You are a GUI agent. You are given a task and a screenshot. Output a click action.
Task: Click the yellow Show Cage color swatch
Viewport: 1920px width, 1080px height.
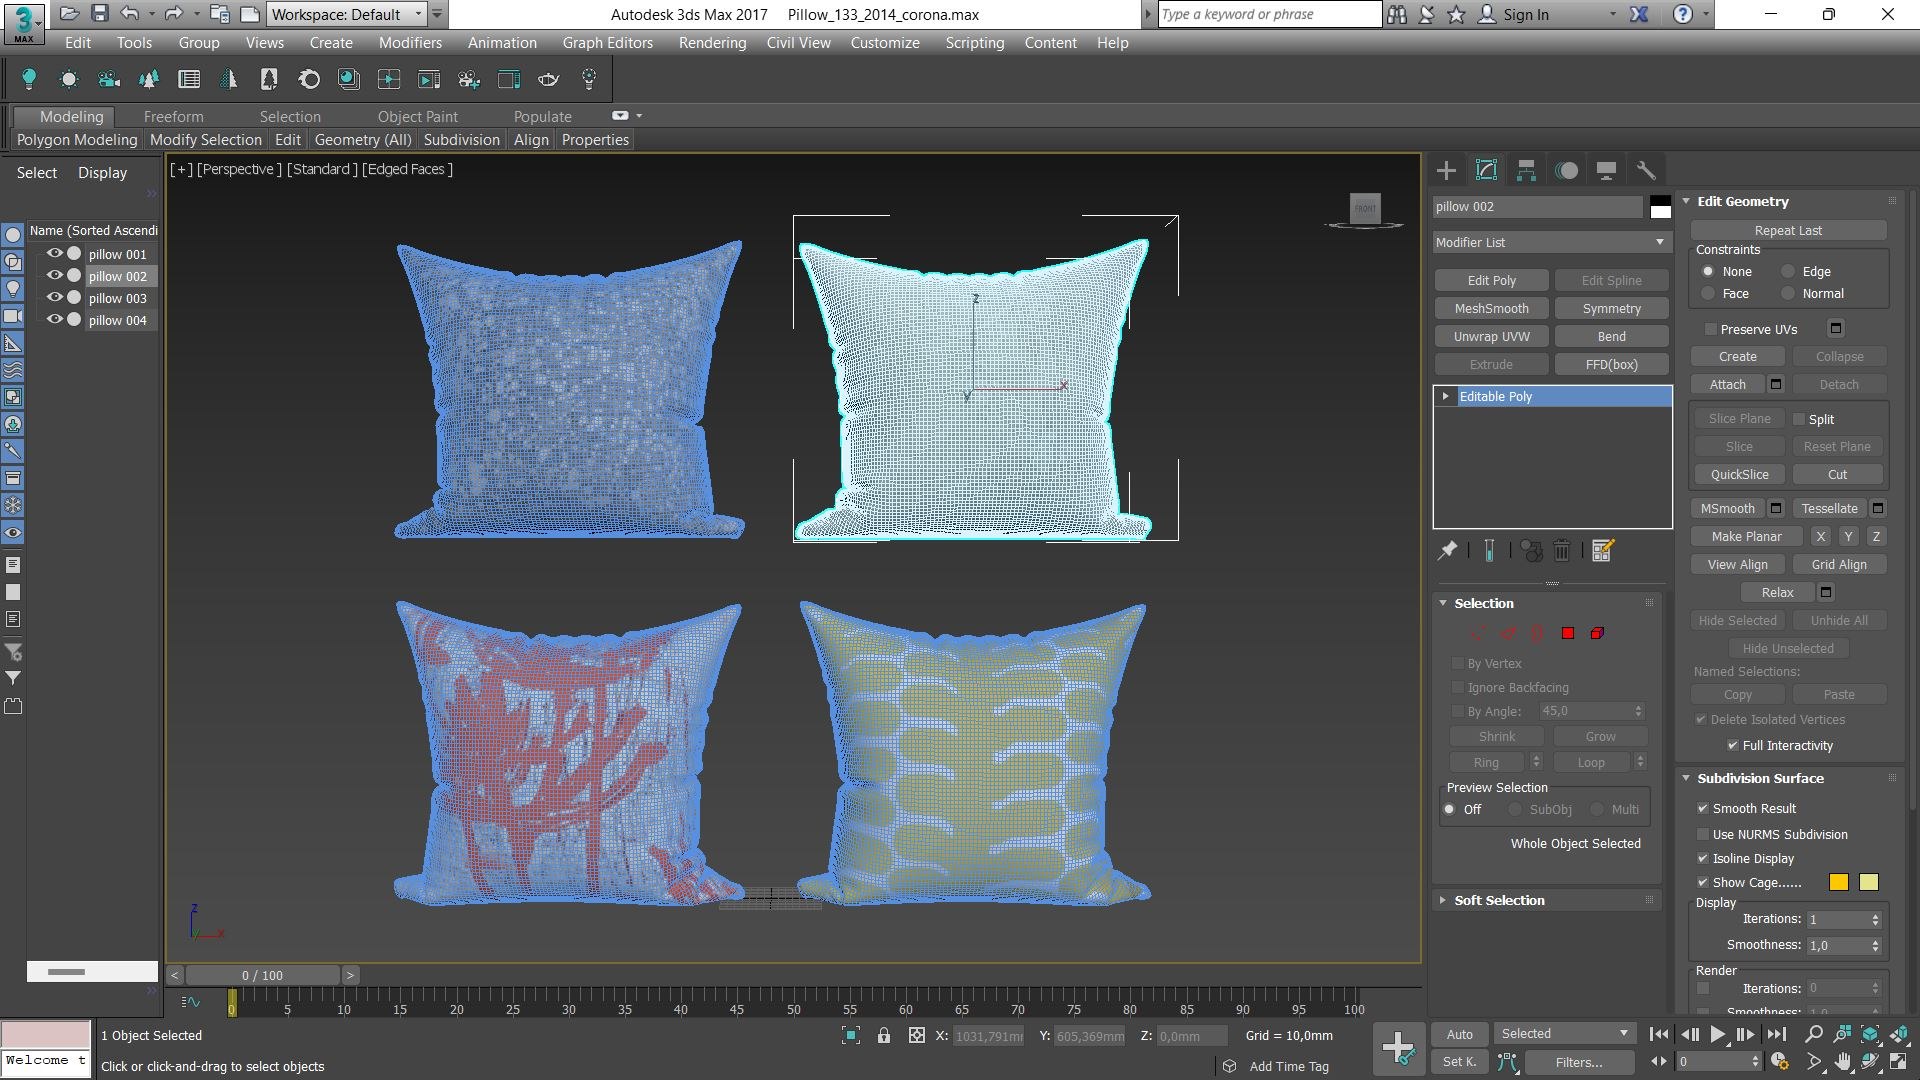(x=1838, y=882)
